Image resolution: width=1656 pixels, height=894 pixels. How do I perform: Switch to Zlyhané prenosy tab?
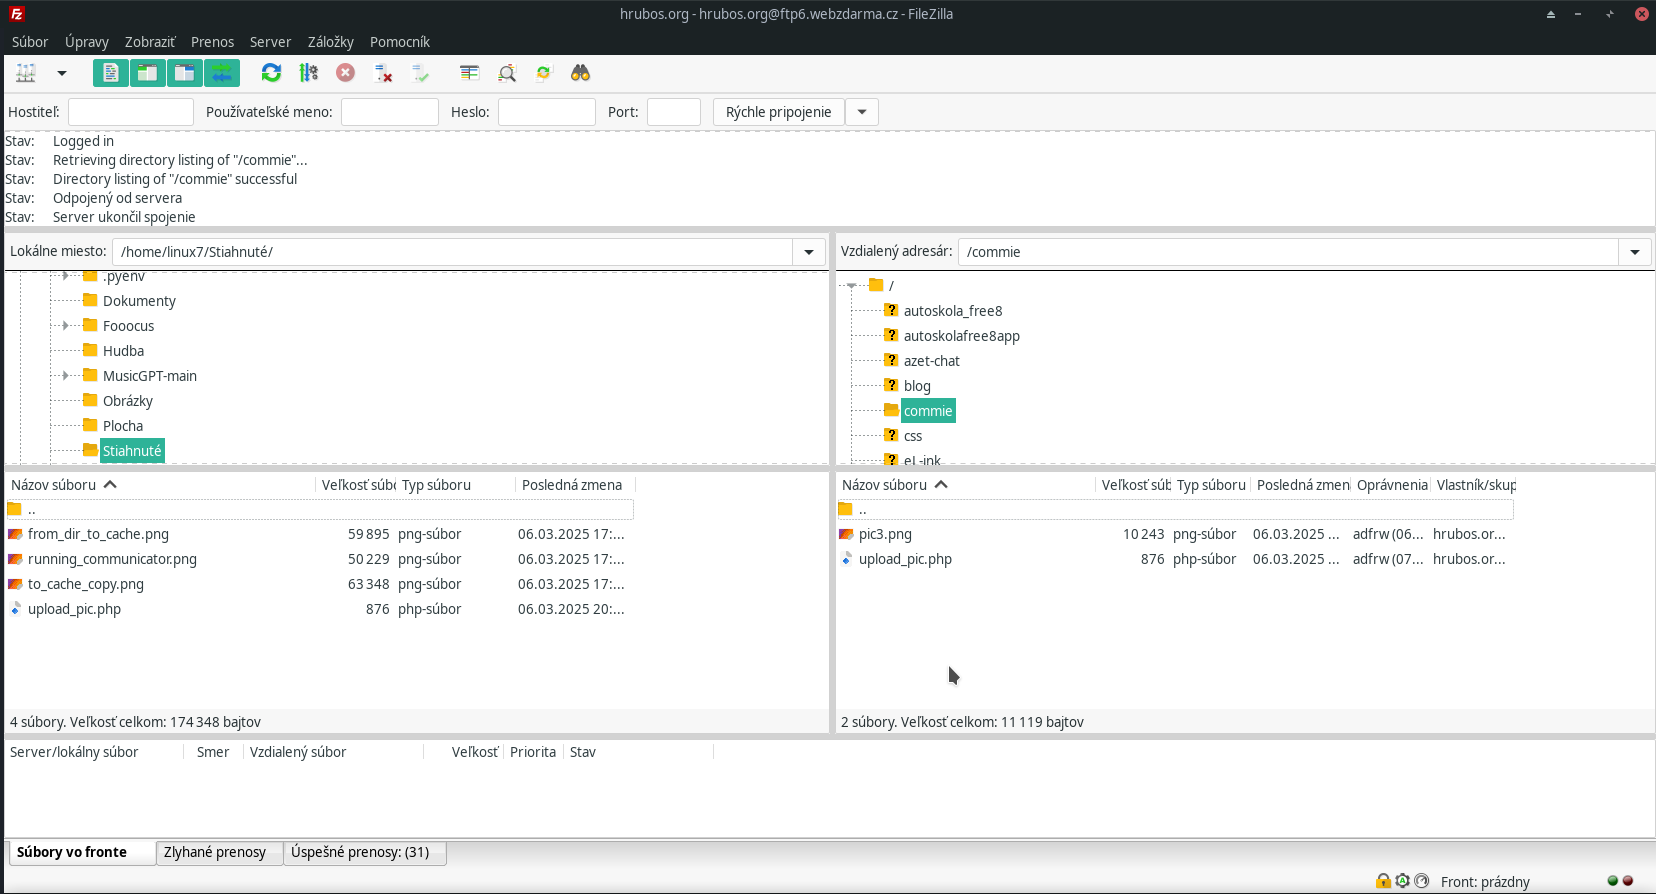[x=215, y=852]
